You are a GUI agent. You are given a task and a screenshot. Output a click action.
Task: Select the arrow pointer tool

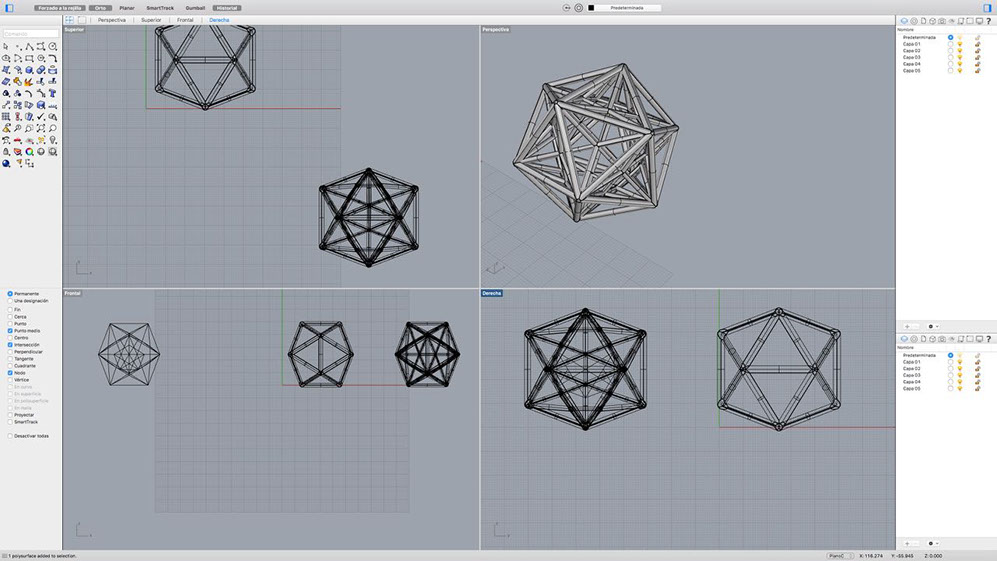pos(6,46)
